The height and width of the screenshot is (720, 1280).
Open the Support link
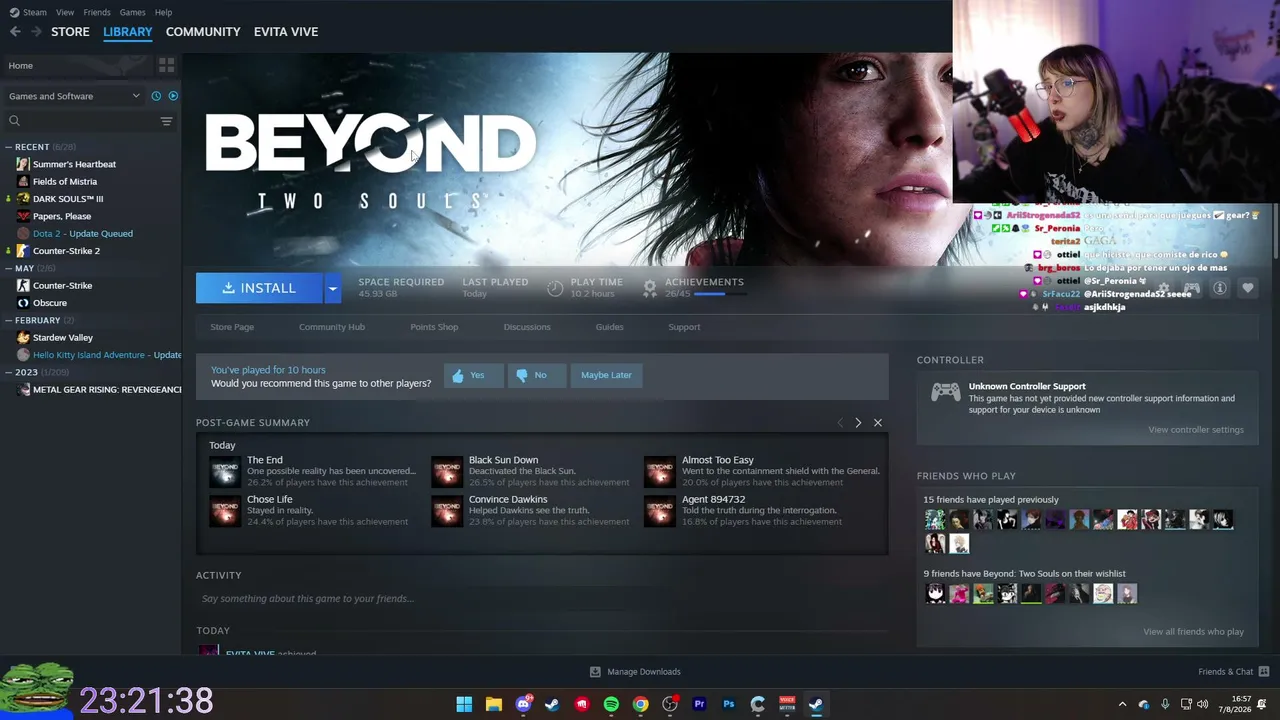(684, 327)
